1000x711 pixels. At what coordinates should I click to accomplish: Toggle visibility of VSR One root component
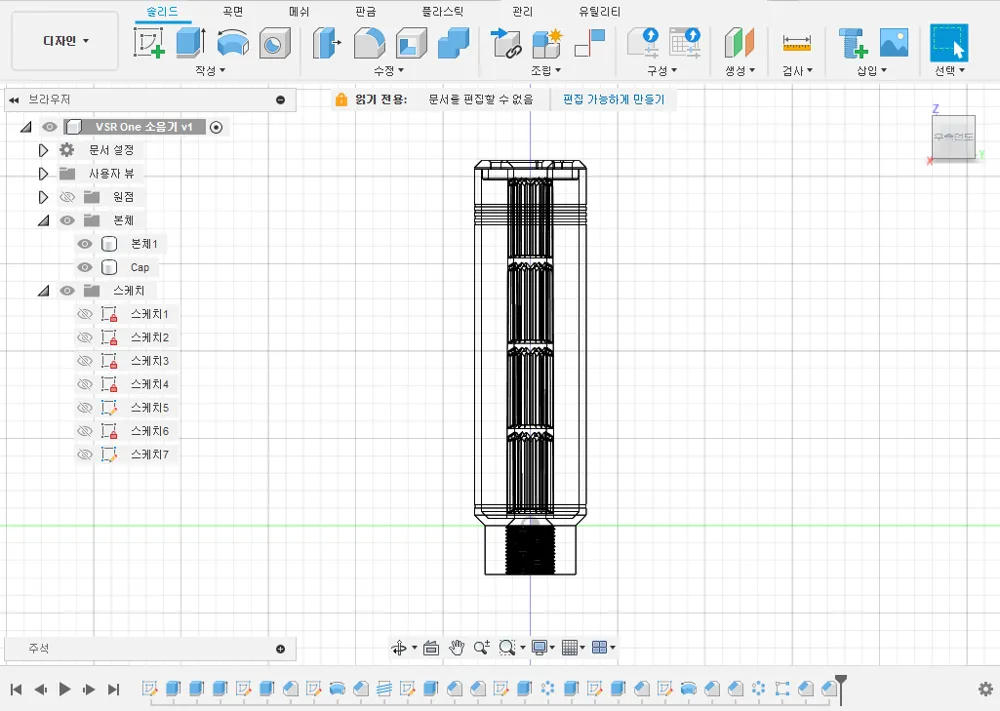tap(49, 127)
